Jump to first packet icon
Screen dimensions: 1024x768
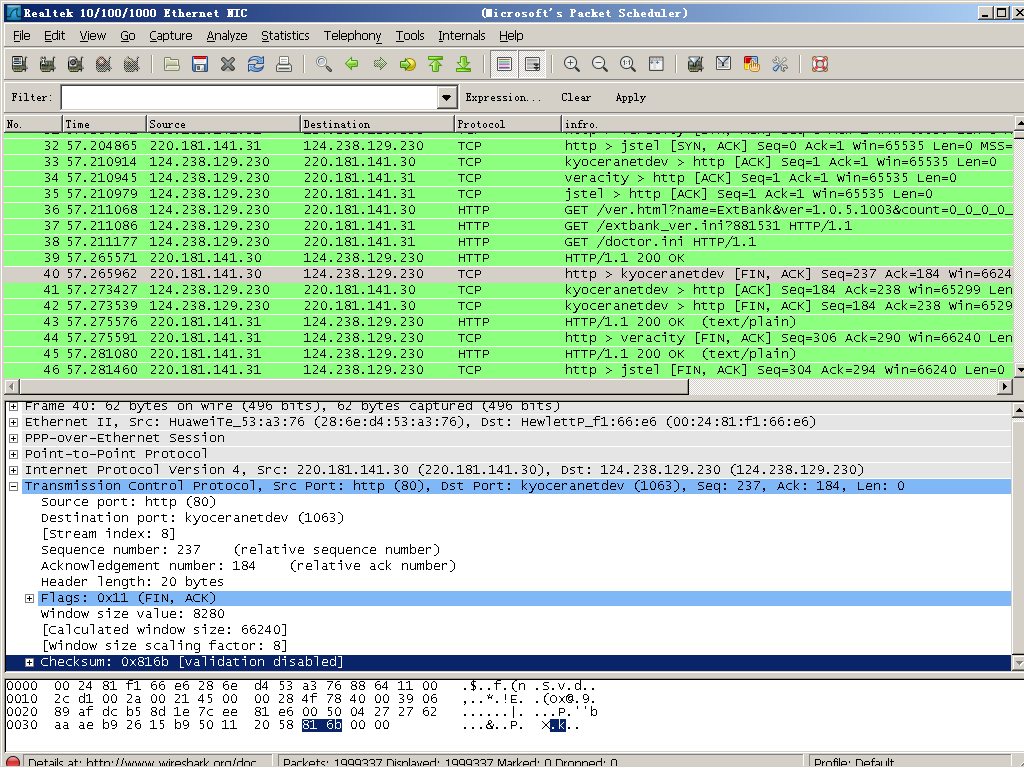point(436,64)
